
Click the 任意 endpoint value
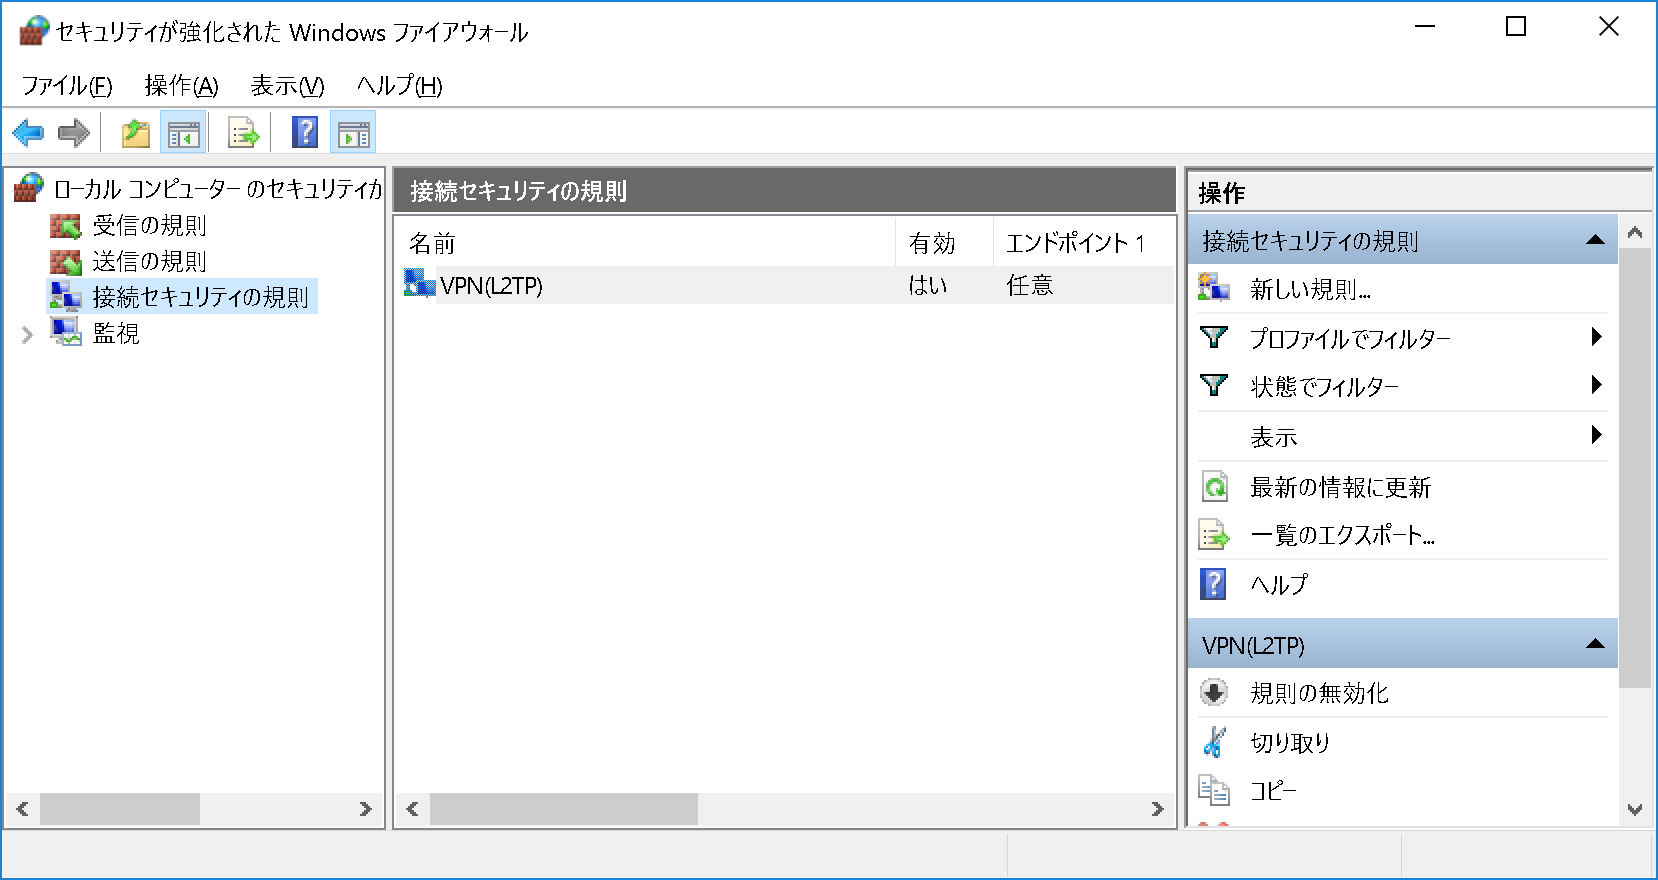1029,285
